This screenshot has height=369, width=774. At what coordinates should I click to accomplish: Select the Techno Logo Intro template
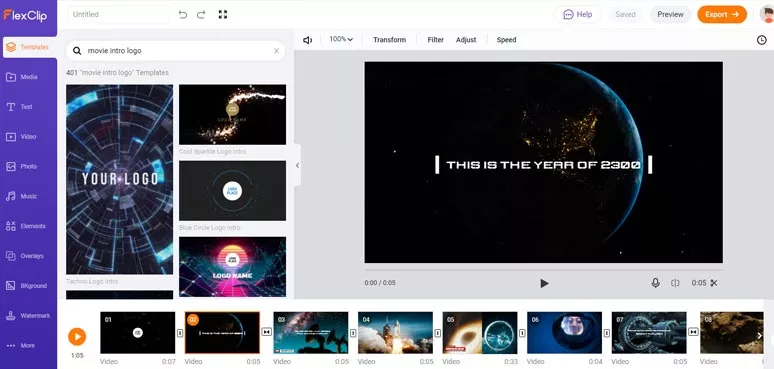pos(119,180)
